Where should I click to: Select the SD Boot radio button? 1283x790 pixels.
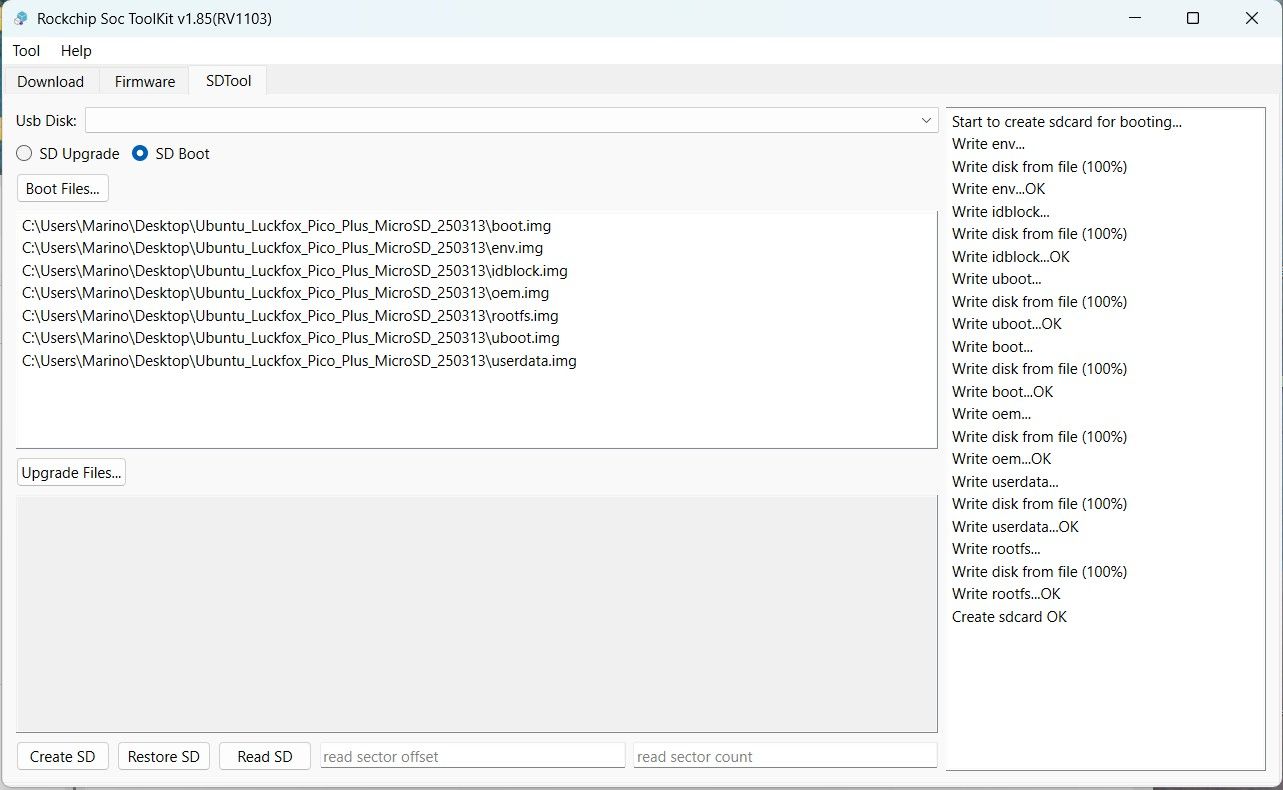tap(171, 154)
